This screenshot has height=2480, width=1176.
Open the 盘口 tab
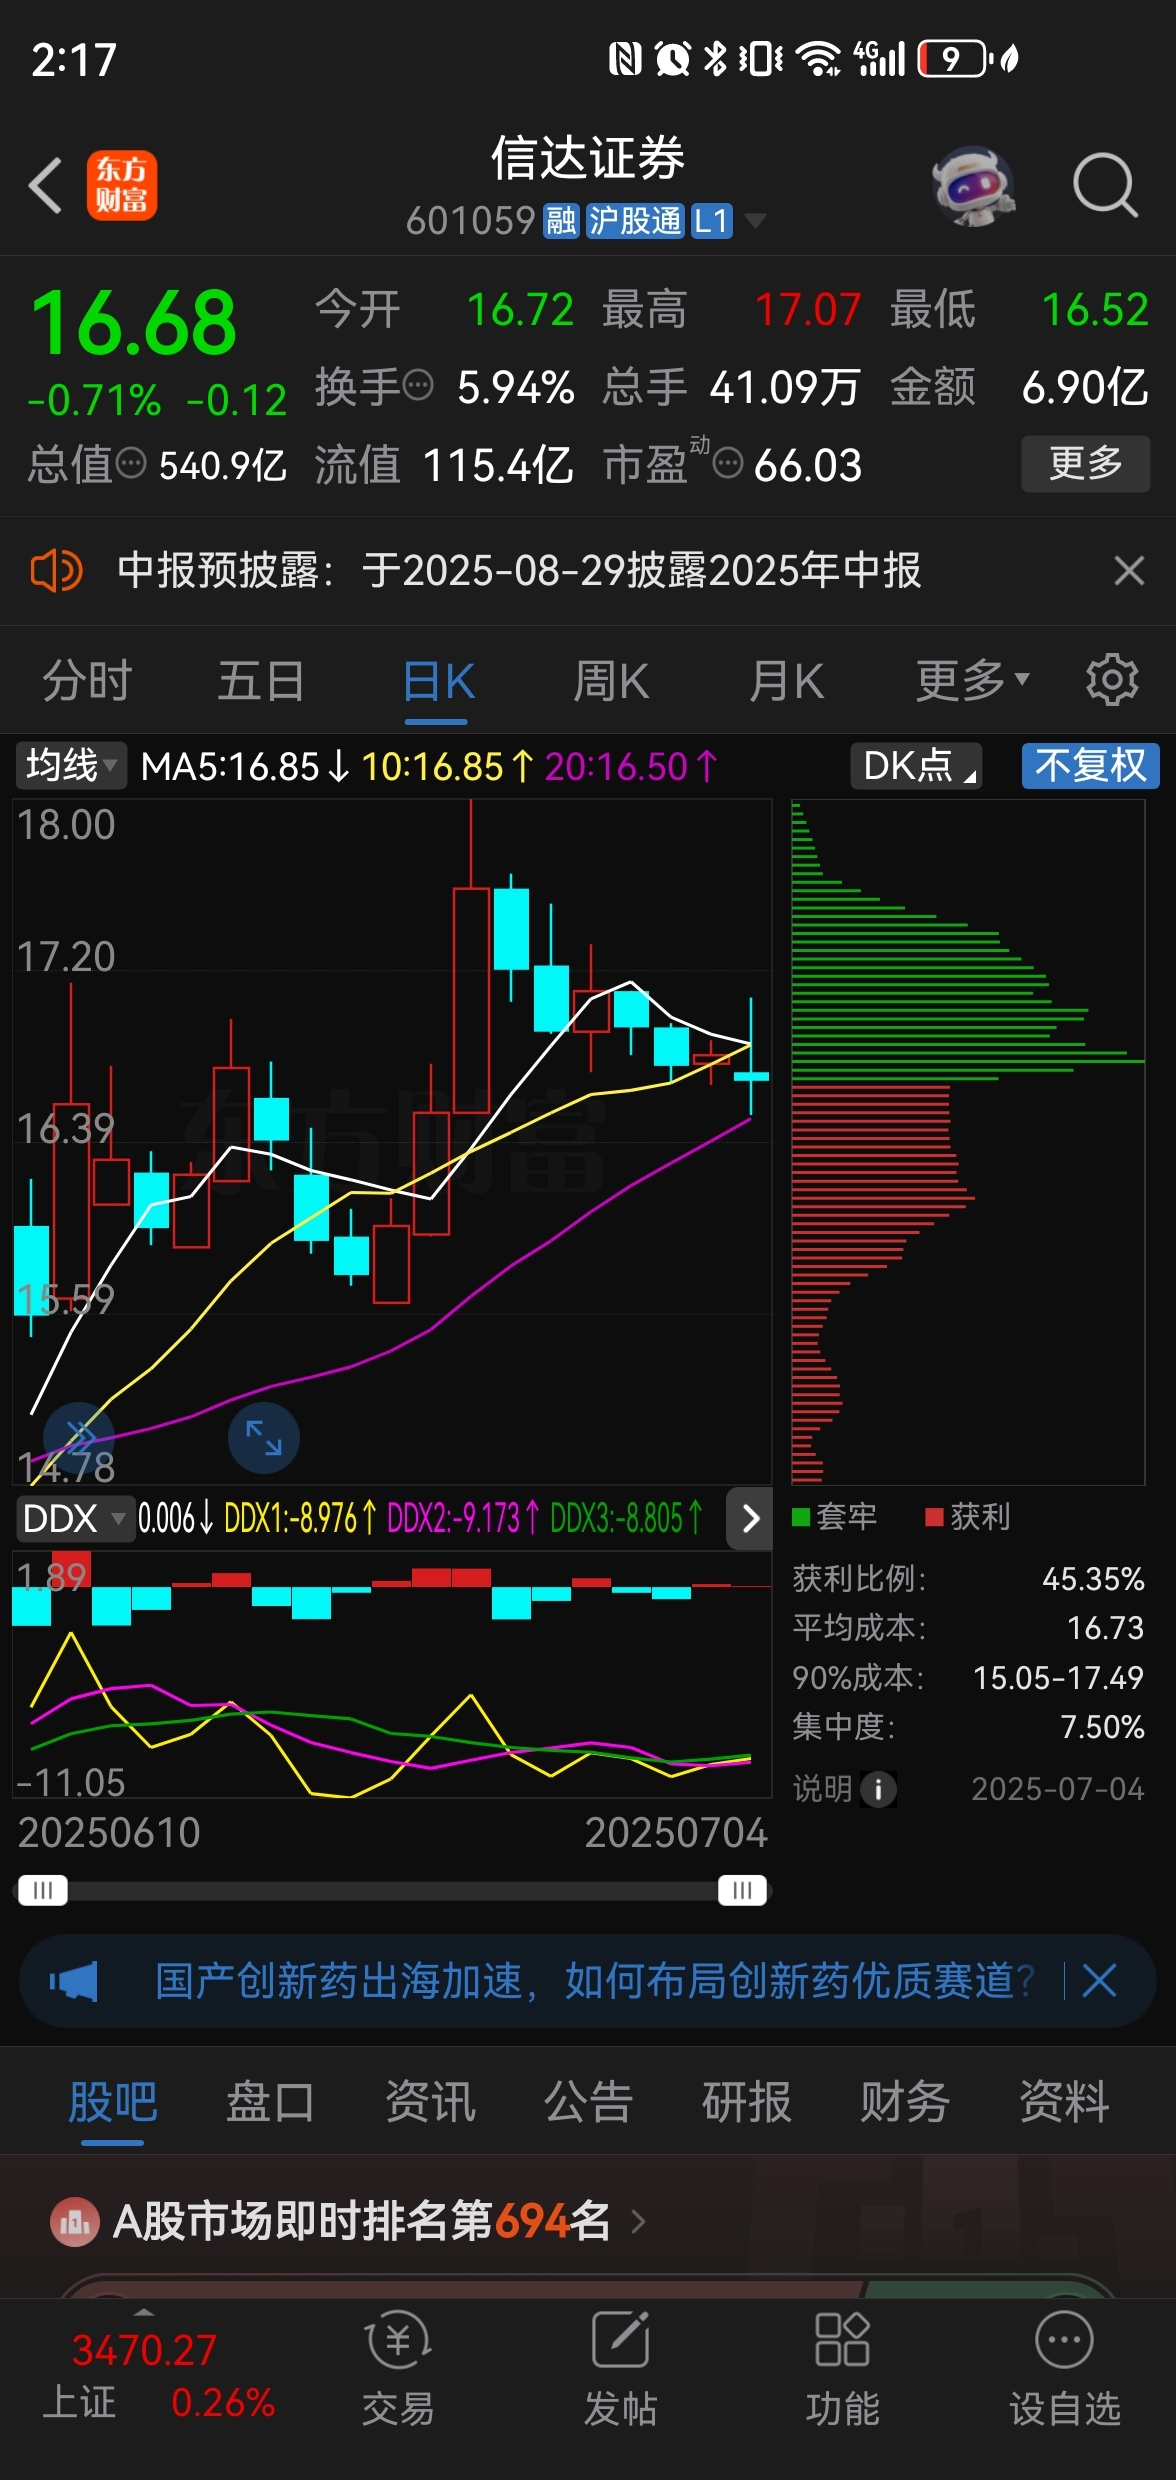[270, 2101]
